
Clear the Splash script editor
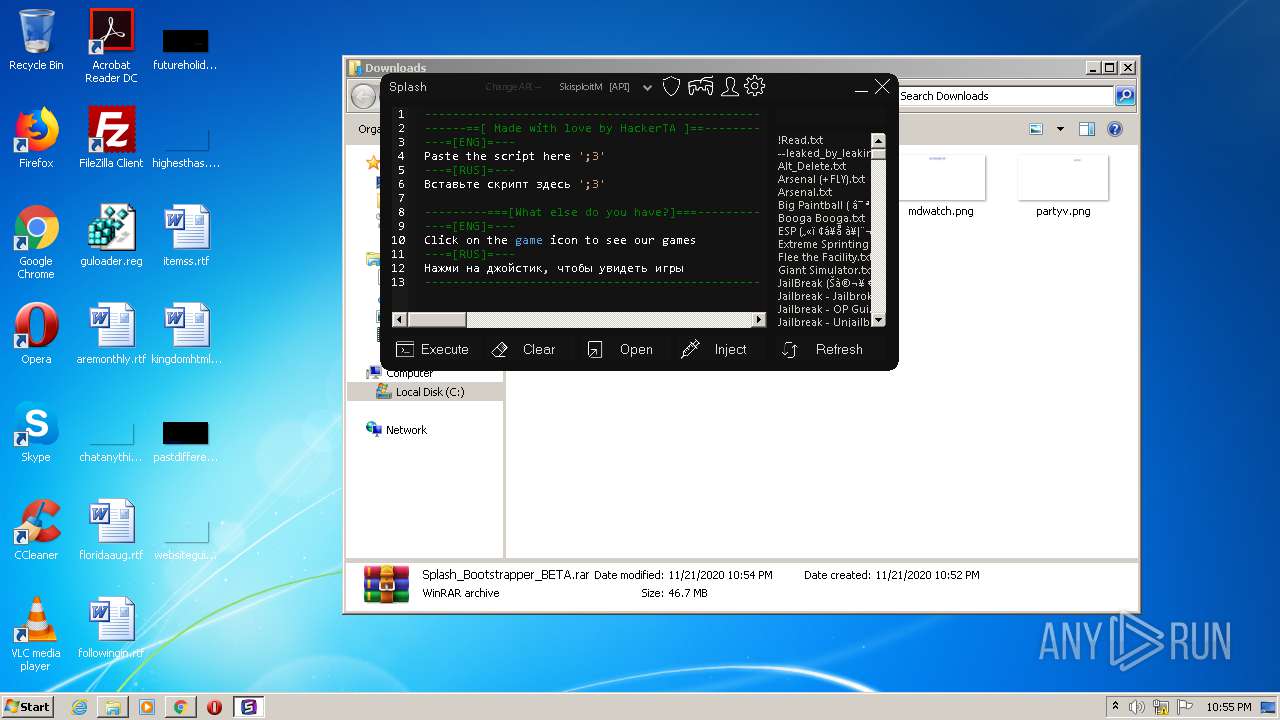pyautogui.click(x=523, y=349)
